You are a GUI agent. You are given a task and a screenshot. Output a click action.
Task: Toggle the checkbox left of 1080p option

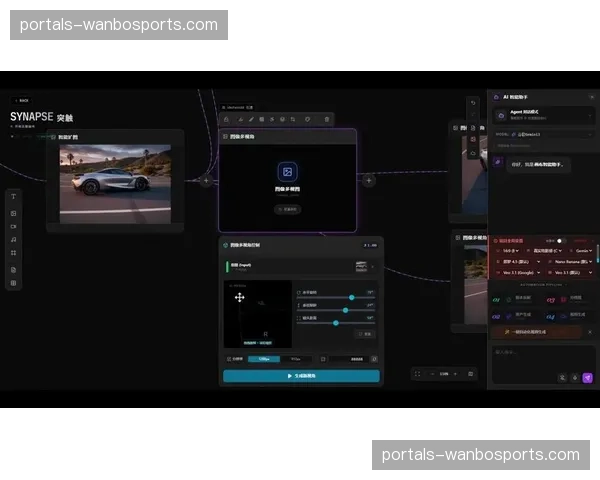pyautogui.click(x=229, y=358)
